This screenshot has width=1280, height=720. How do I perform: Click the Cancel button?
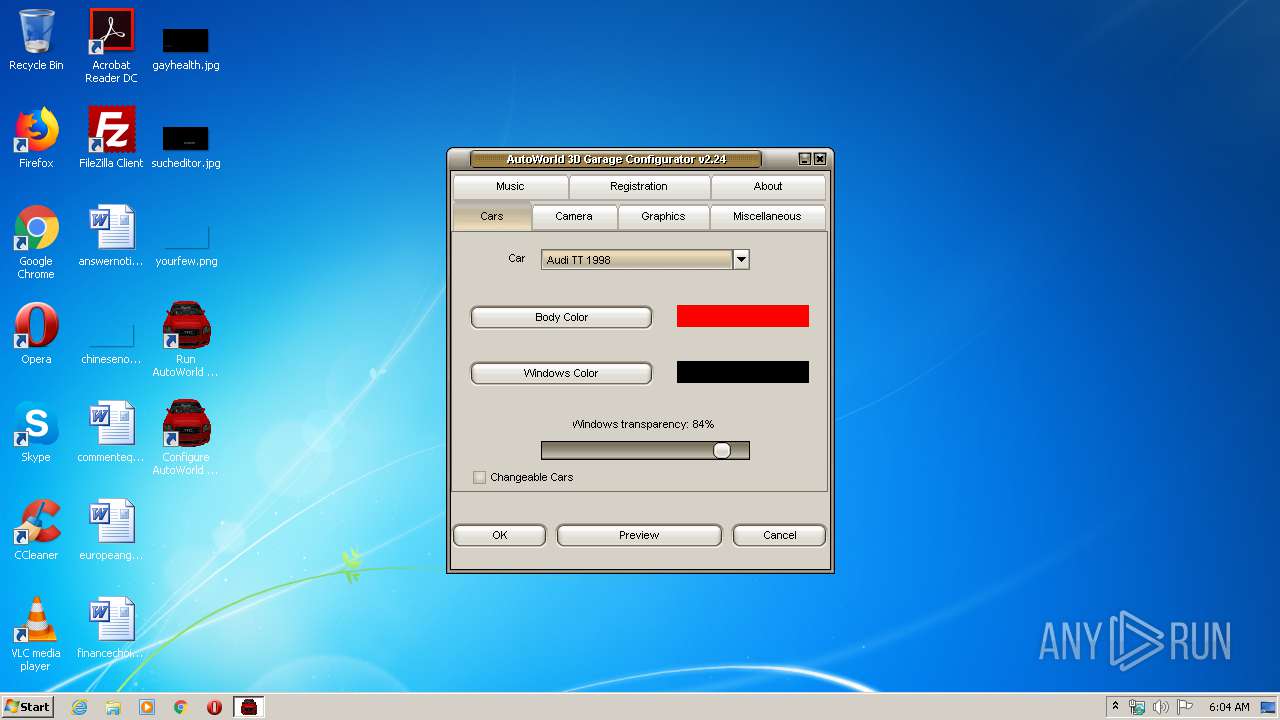tap(779, 535)
